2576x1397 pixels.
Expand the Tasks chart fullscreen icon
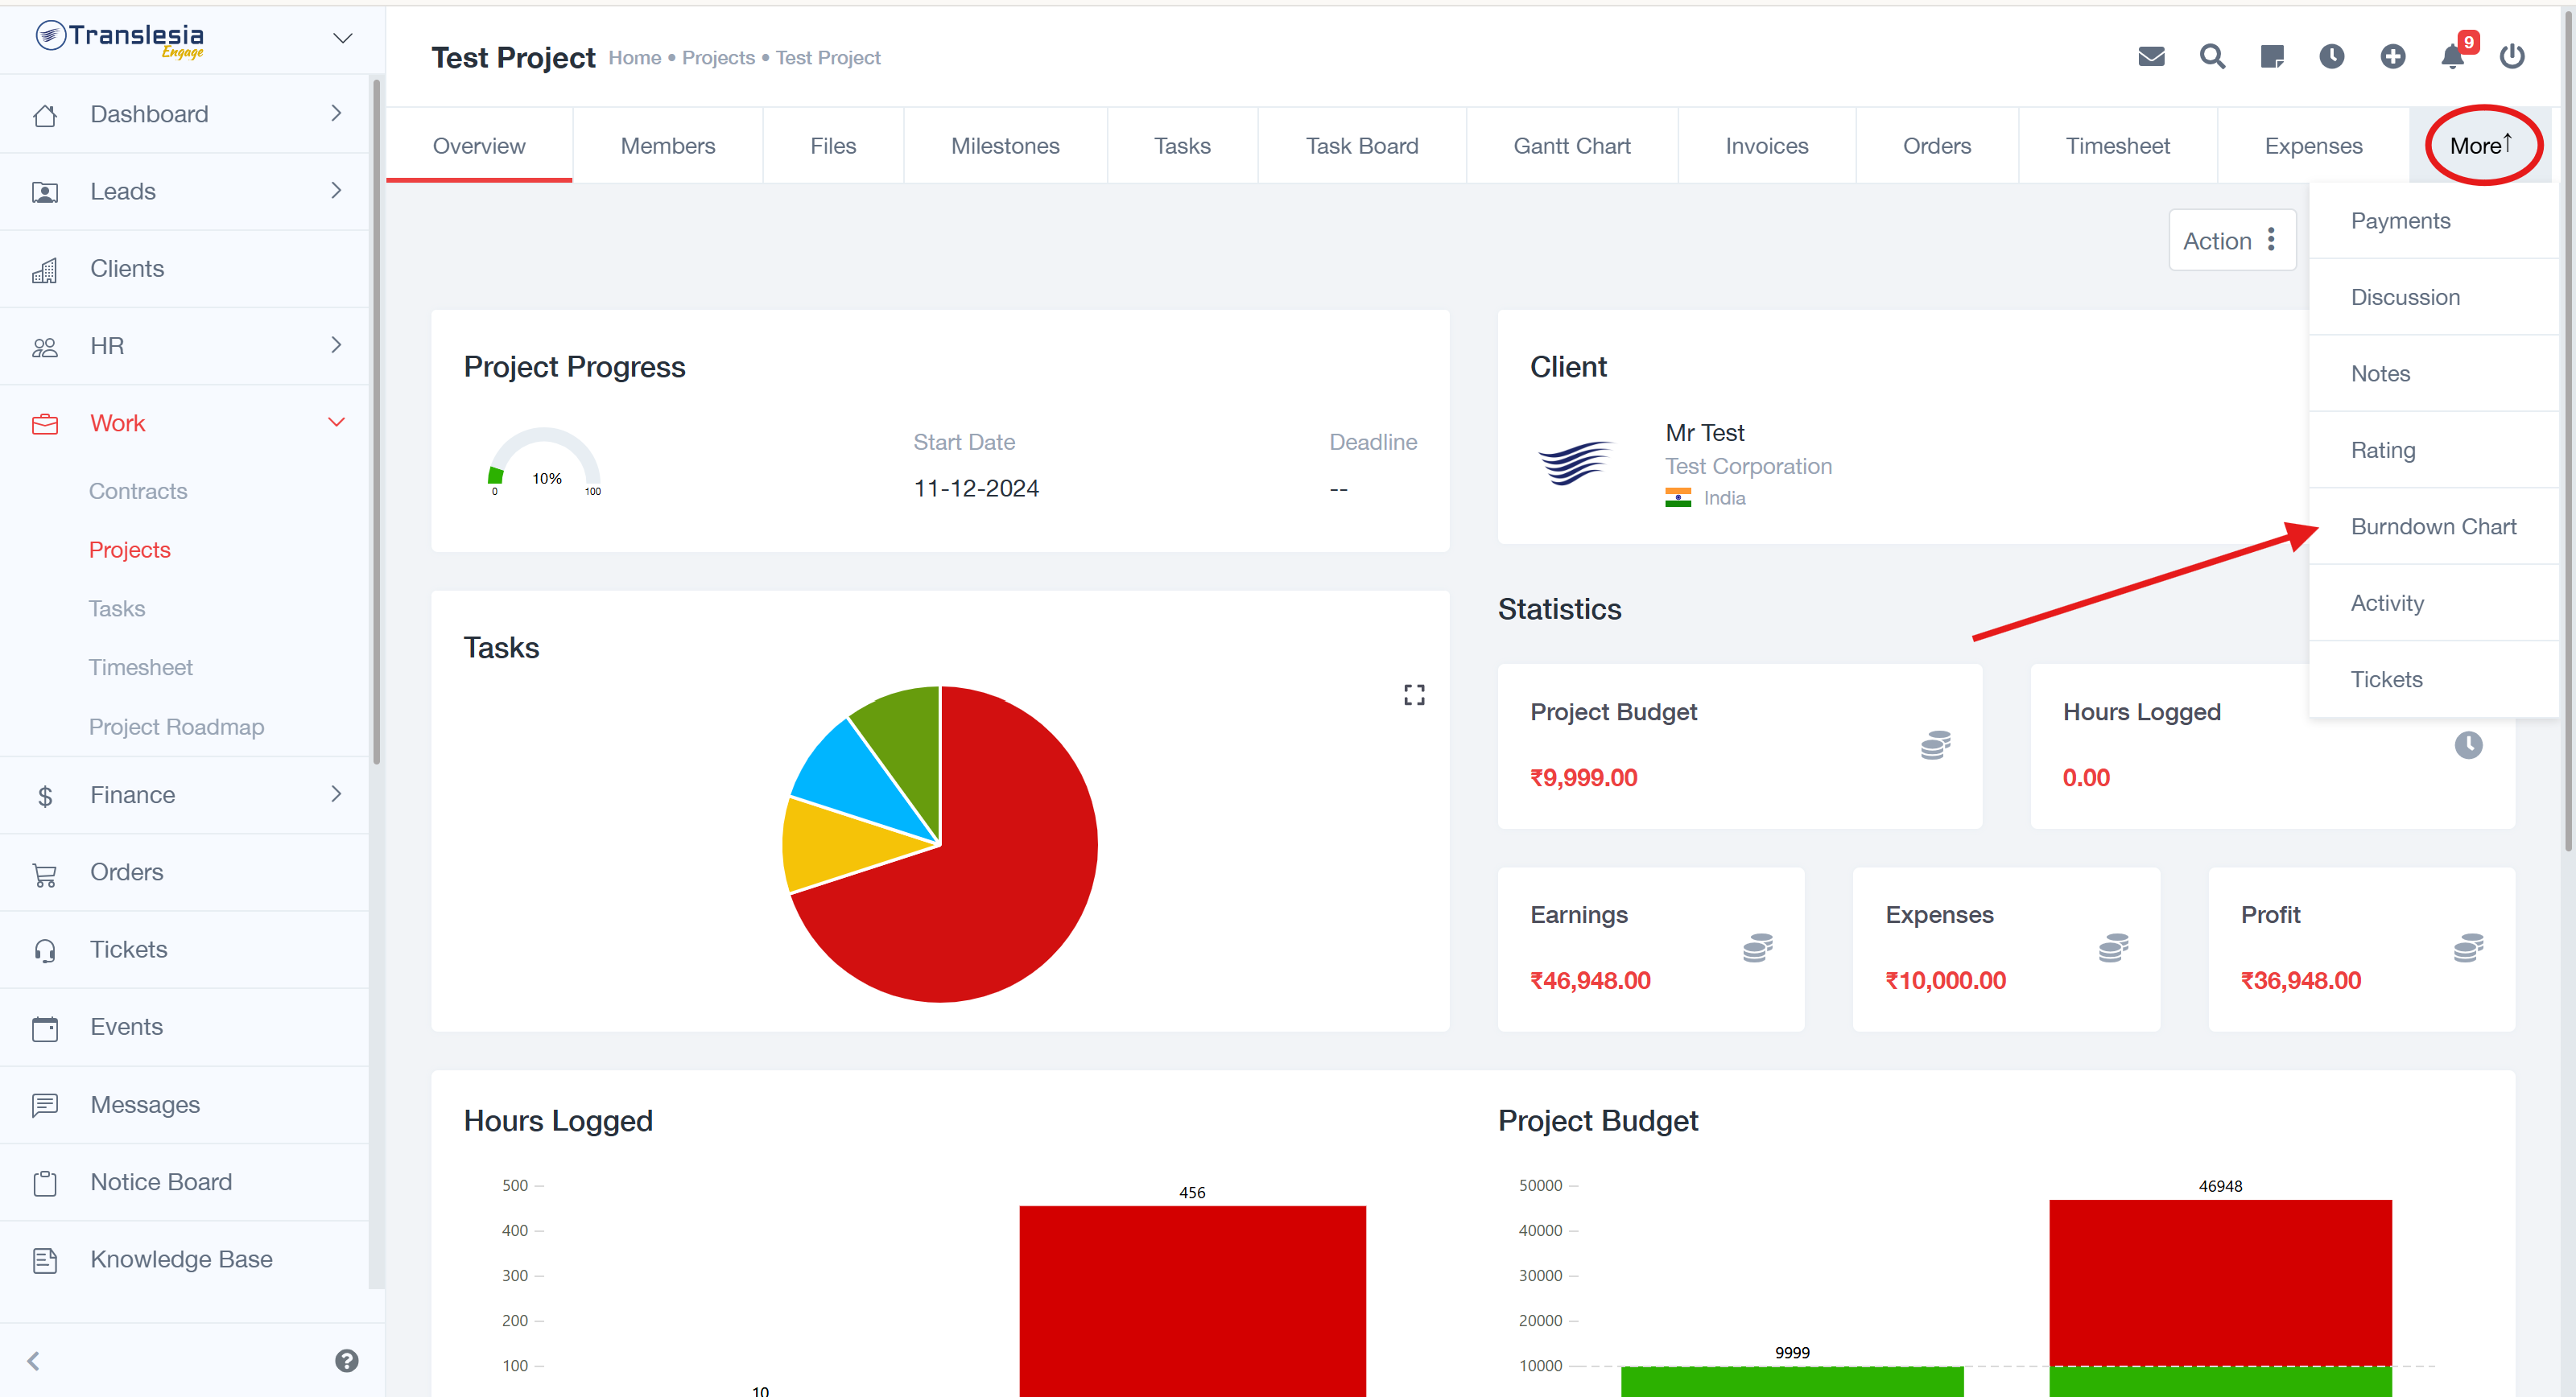coord(1414,695)
